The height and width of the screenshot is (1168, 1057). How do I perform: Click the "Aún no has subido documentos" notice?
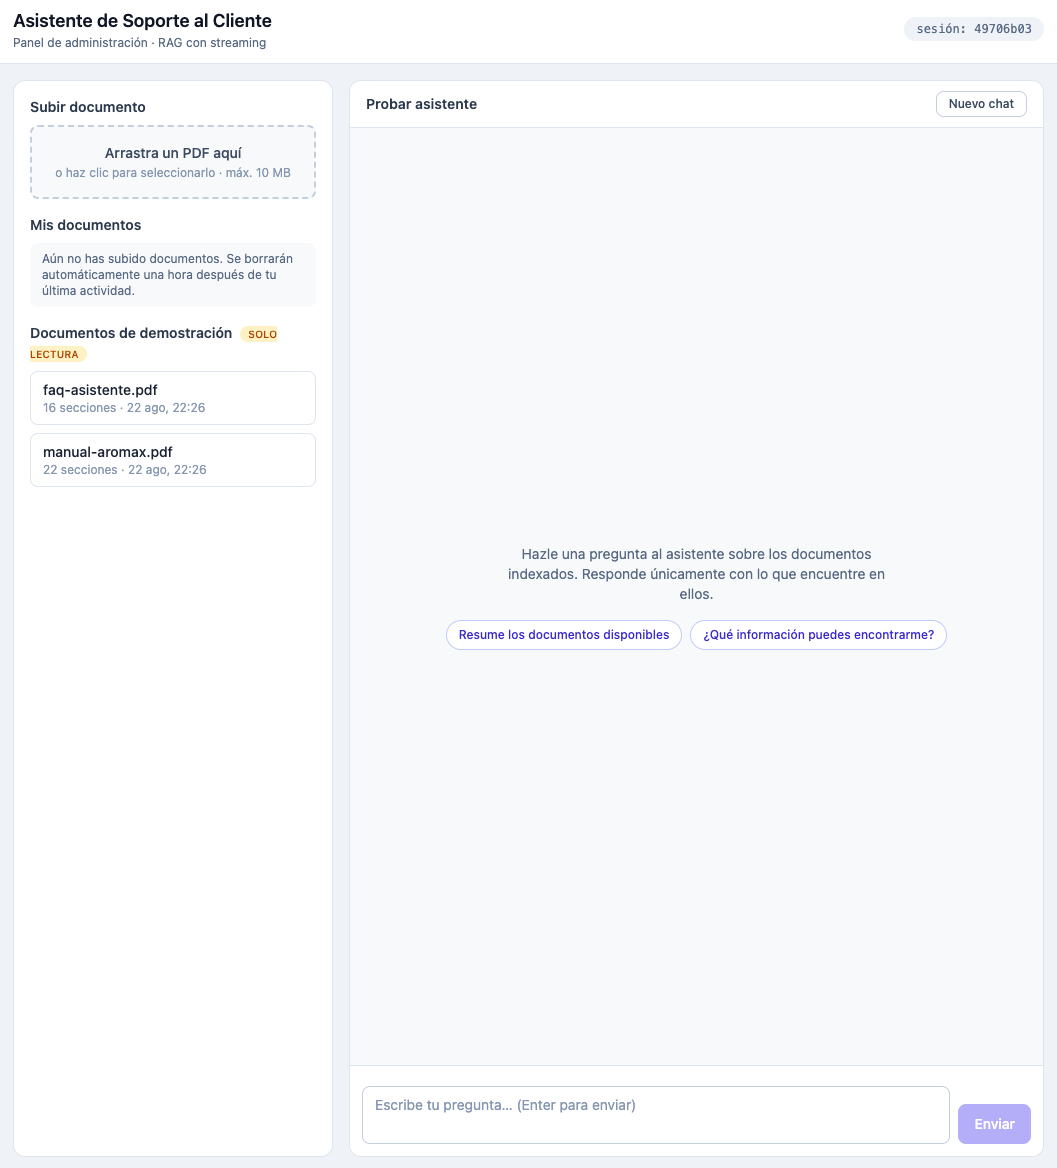(x=173, y=275)
